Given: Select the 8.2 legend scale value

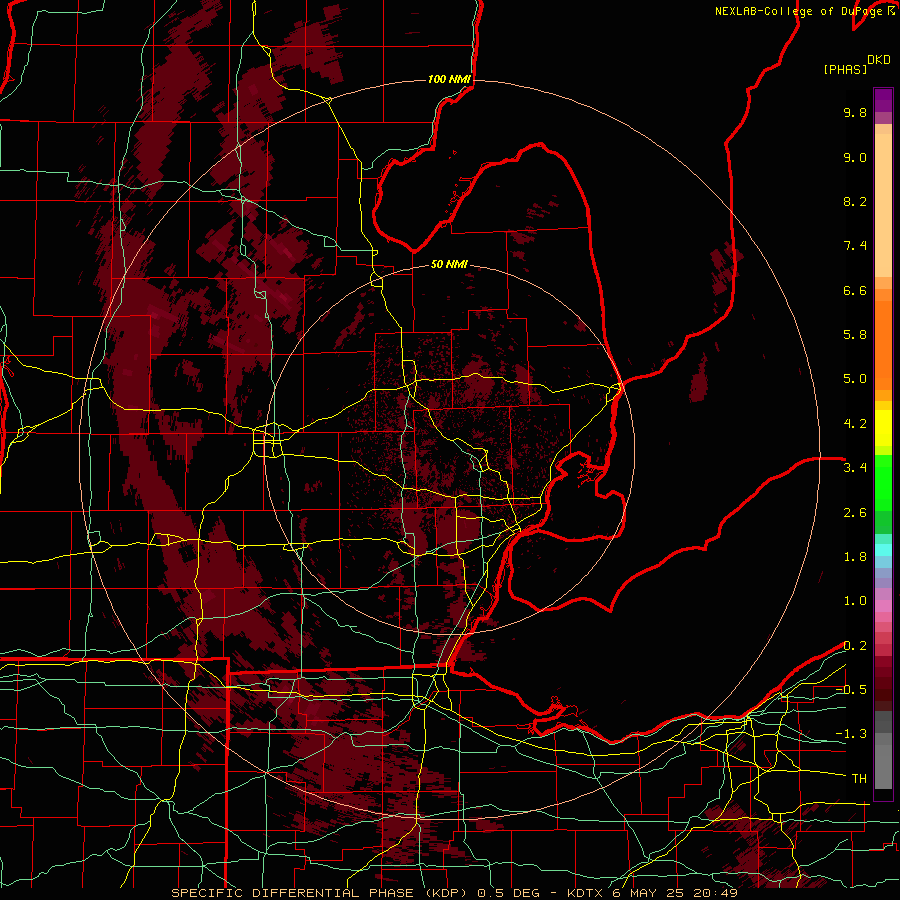Looking at the screenshot, I should point(855,201).
